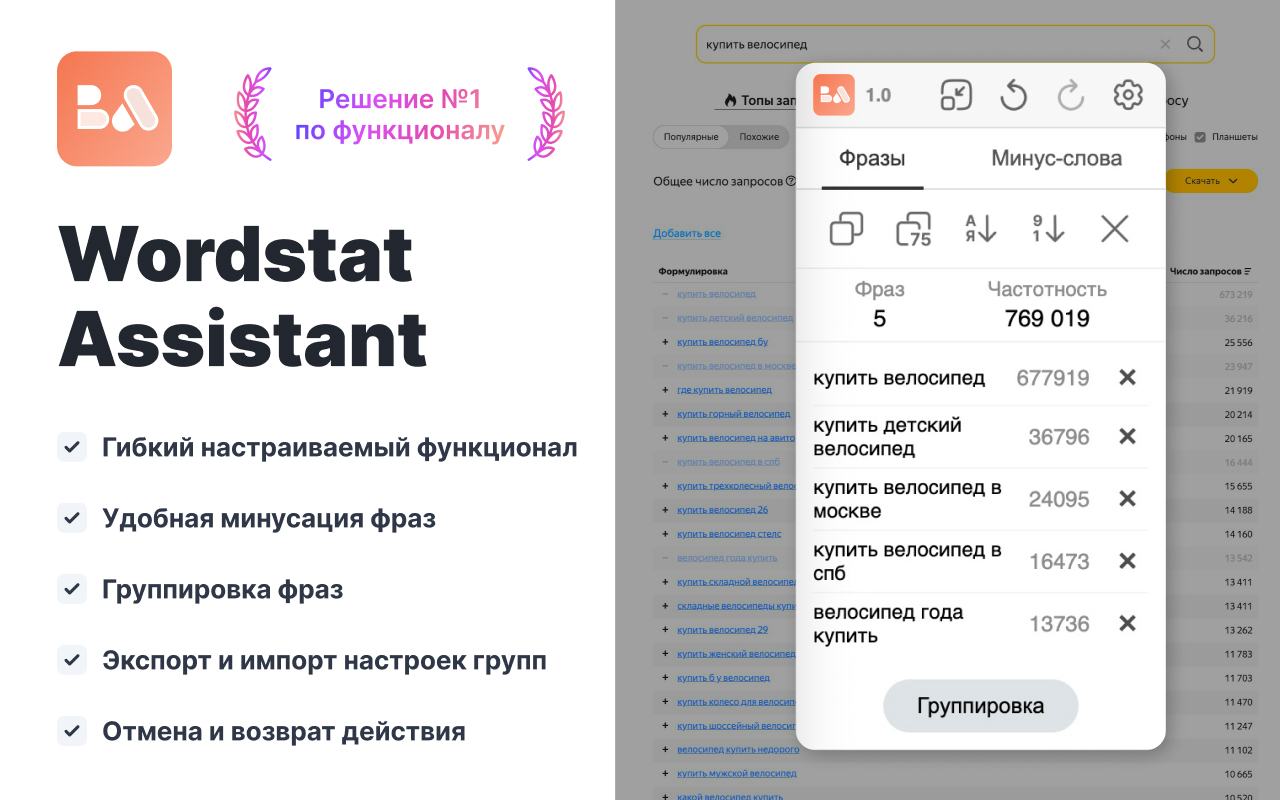Add 'купить велосипед 29' with its plus icon

coord(665,629)
